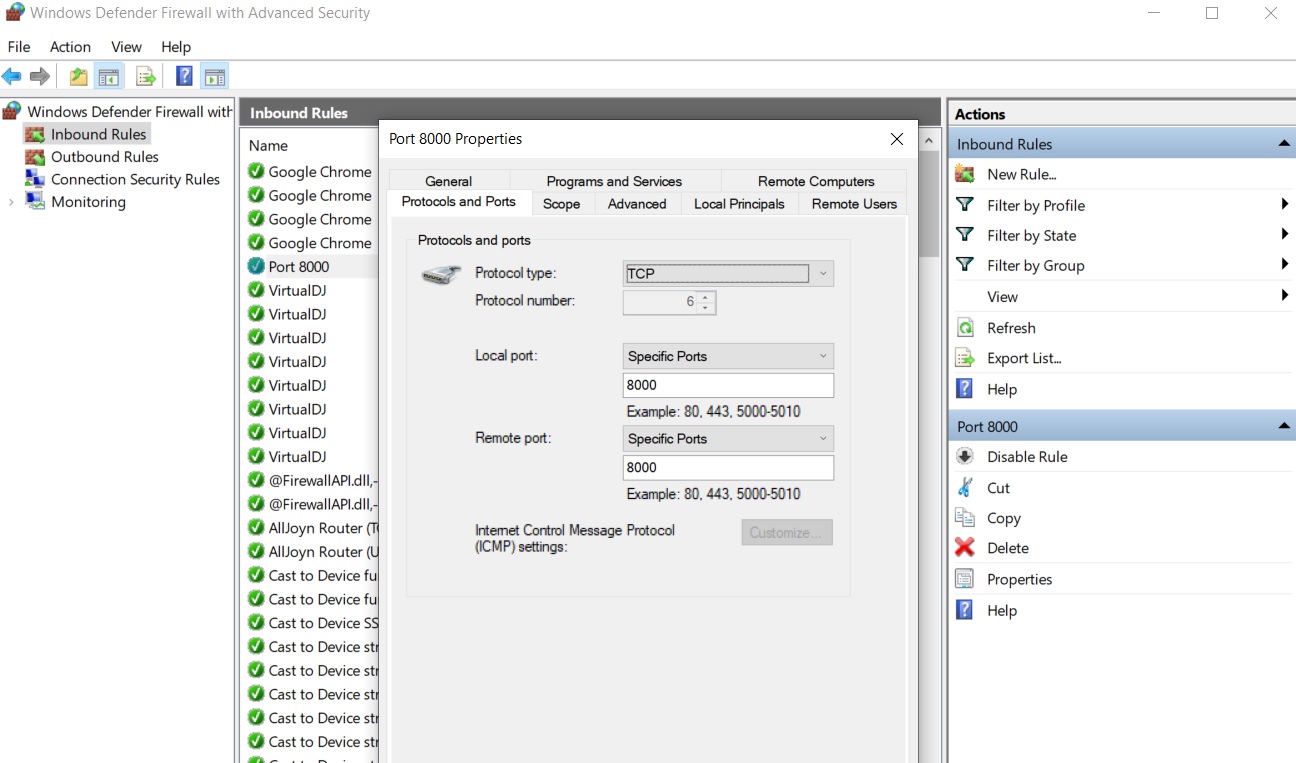Open the Help menu in the menu bar
Image resolution: width=1296 pixels, height=763 pixels.
click(x=176, y=47)
